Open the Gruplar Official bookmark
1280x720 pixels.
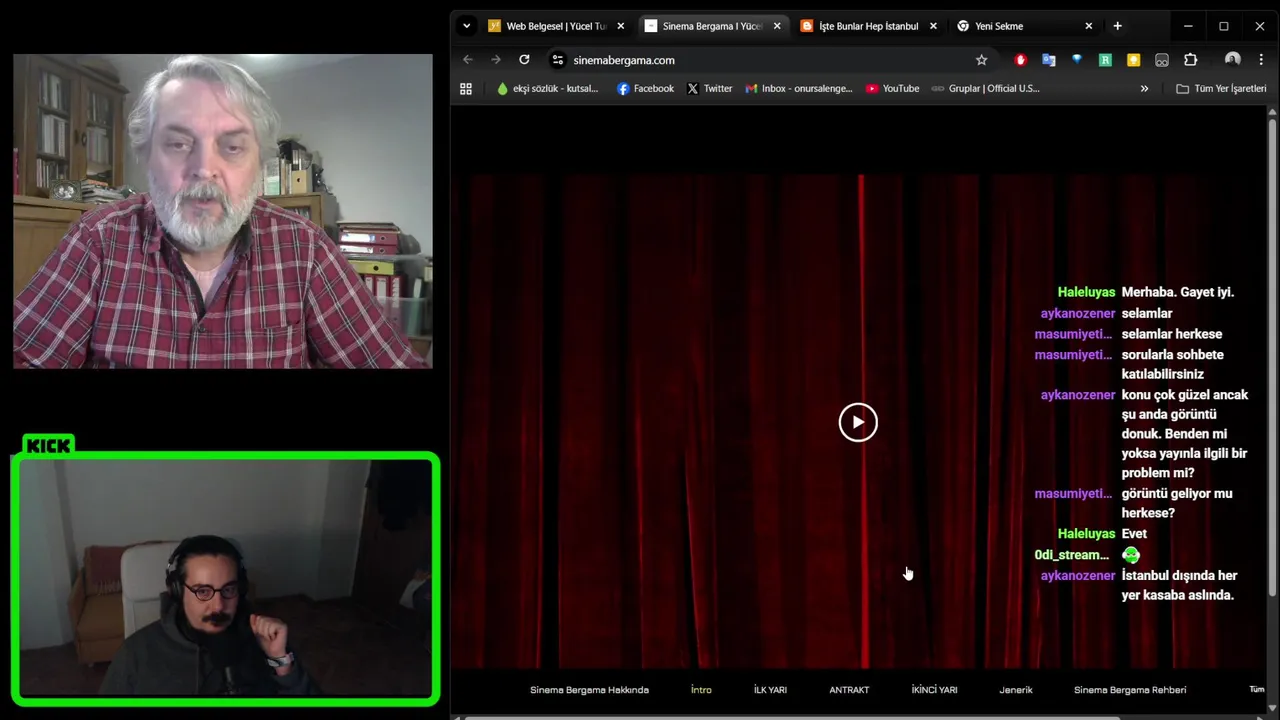[x=986, y=88]
